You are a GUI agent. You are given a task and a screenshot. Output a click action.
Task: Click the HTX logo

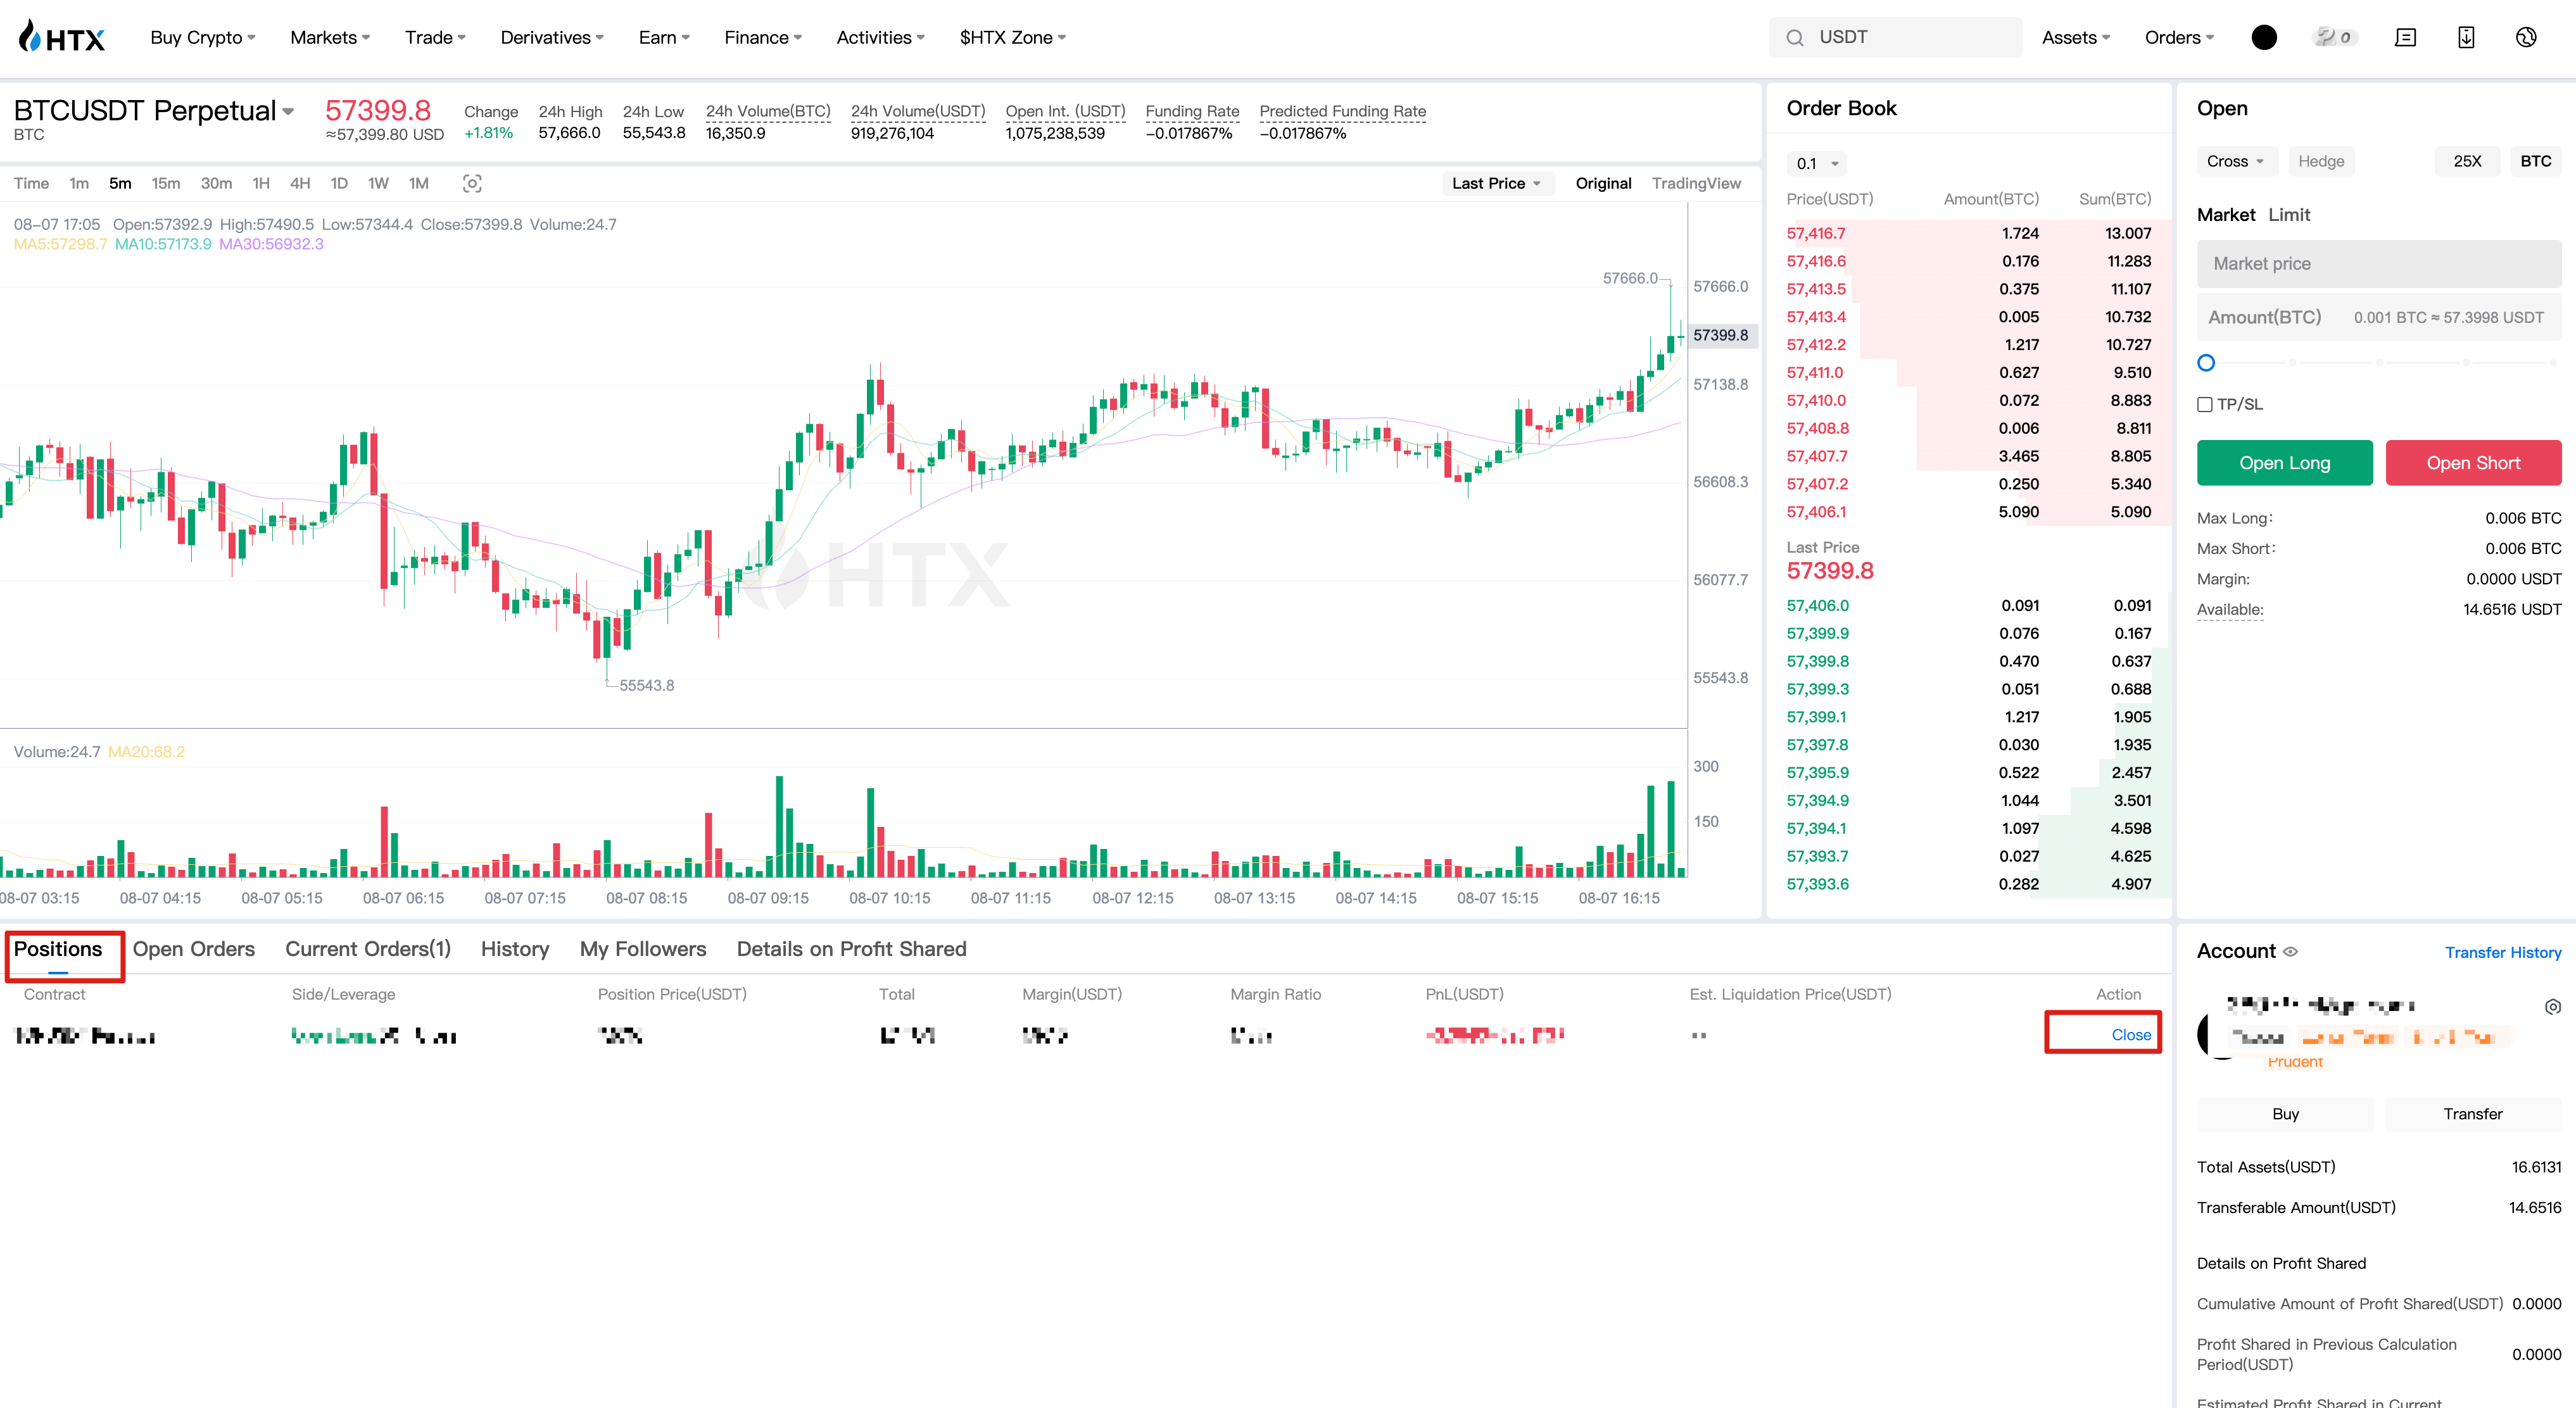[62, 37]
